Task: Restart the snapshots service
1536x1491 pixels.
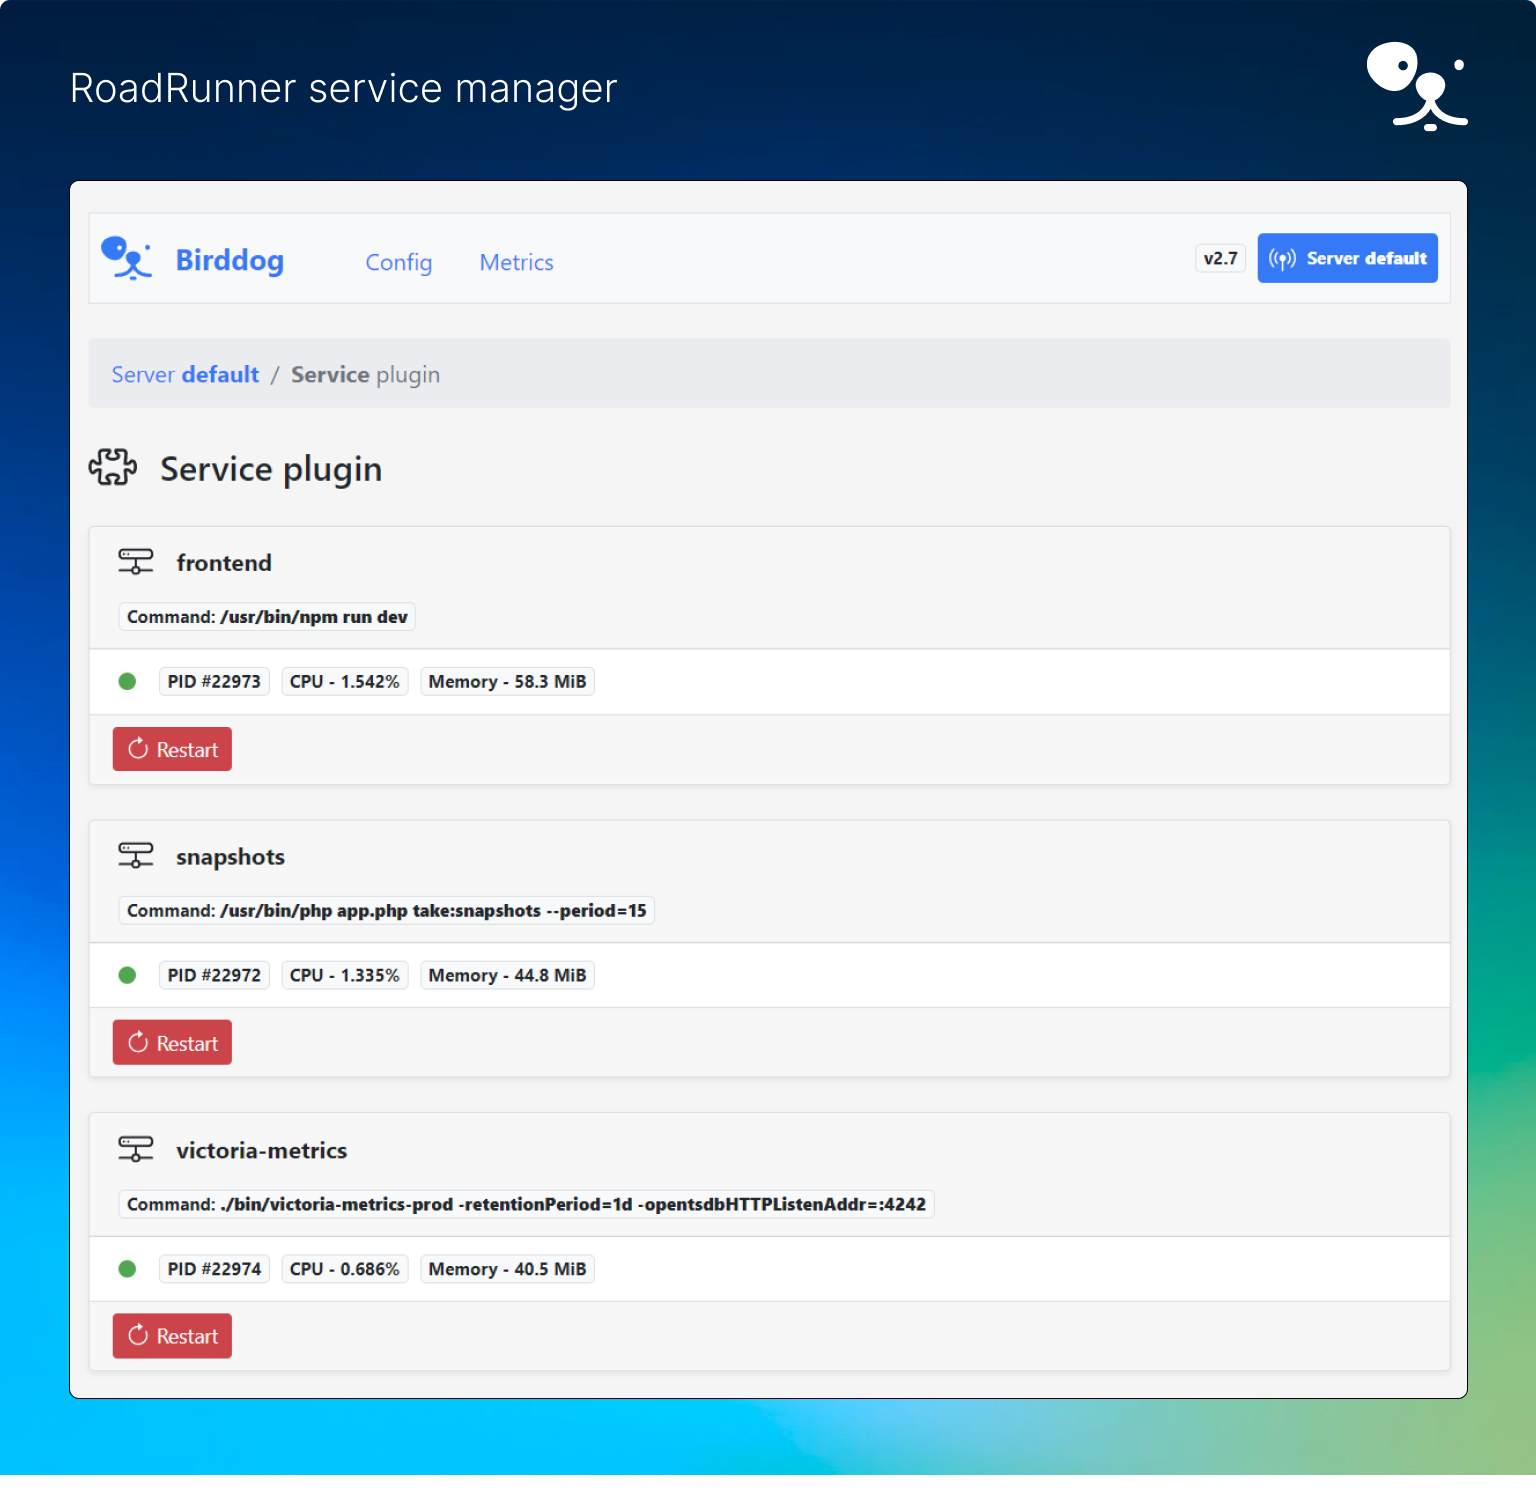Action: click(x=171, y=1042)
